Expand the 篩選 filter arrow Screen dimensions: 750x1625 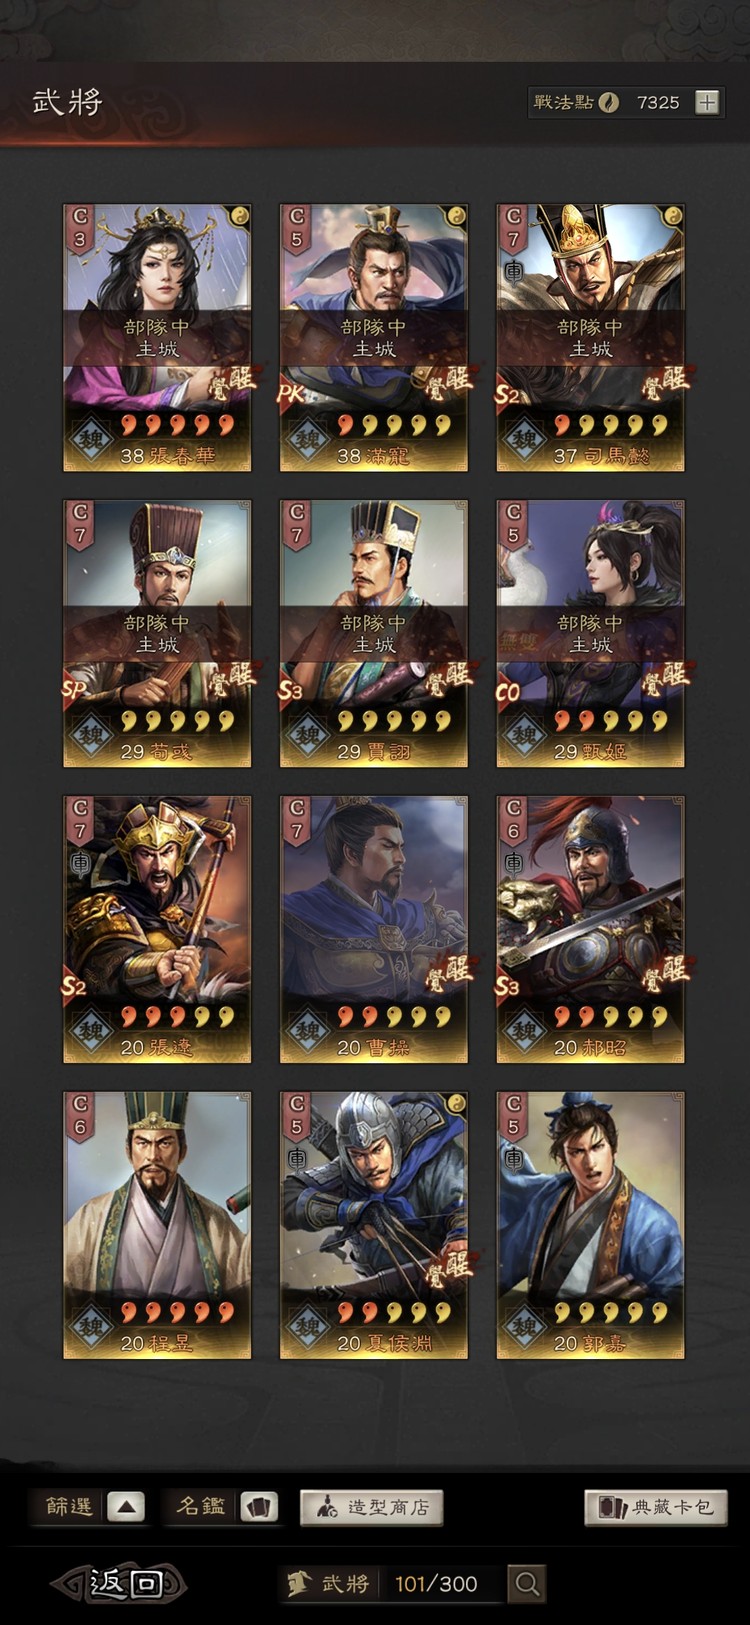126,1507
